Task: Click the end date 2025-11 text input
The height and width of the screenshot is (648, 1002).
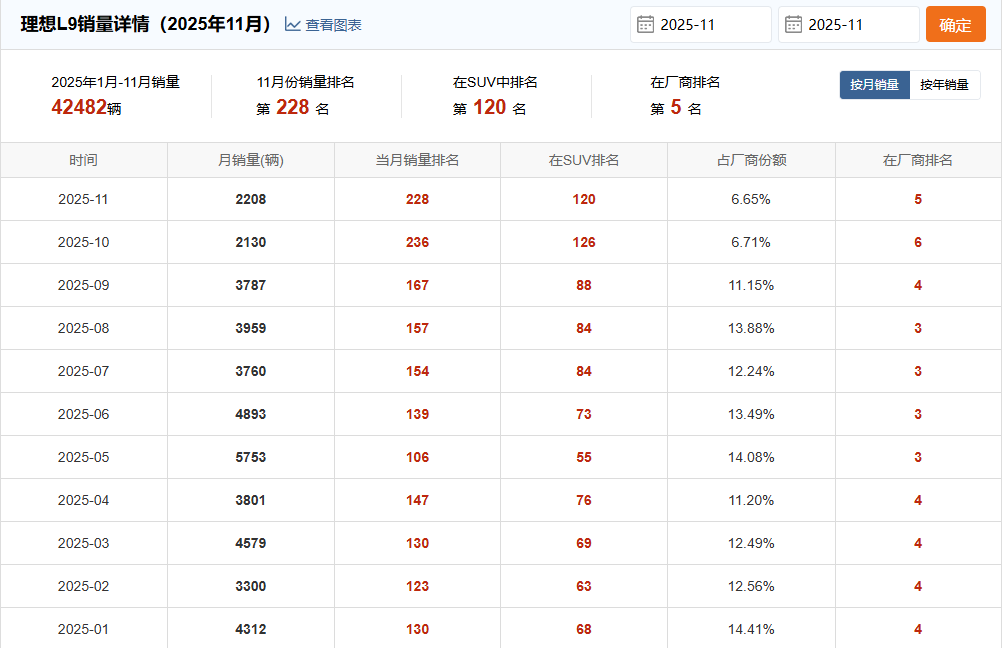Action: point(858,25)
